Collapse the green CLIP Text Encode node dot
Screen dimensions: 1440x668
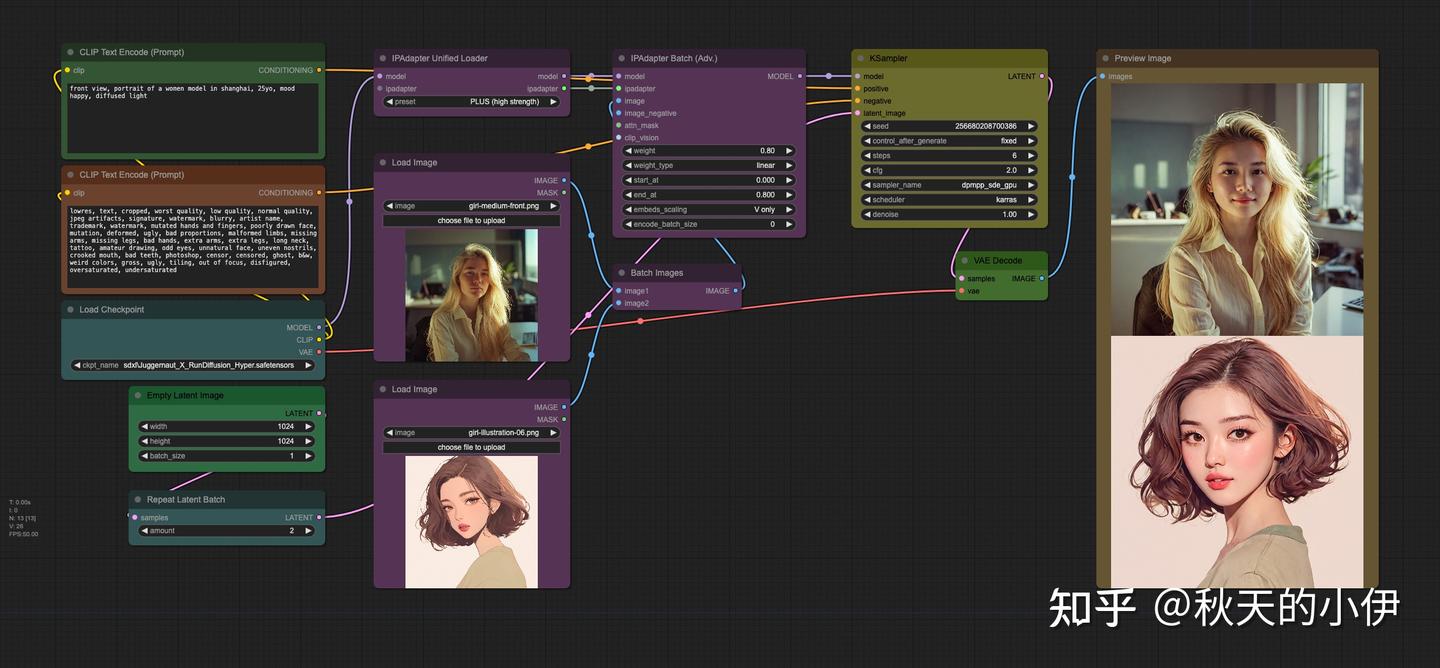[x=70, y=53]
